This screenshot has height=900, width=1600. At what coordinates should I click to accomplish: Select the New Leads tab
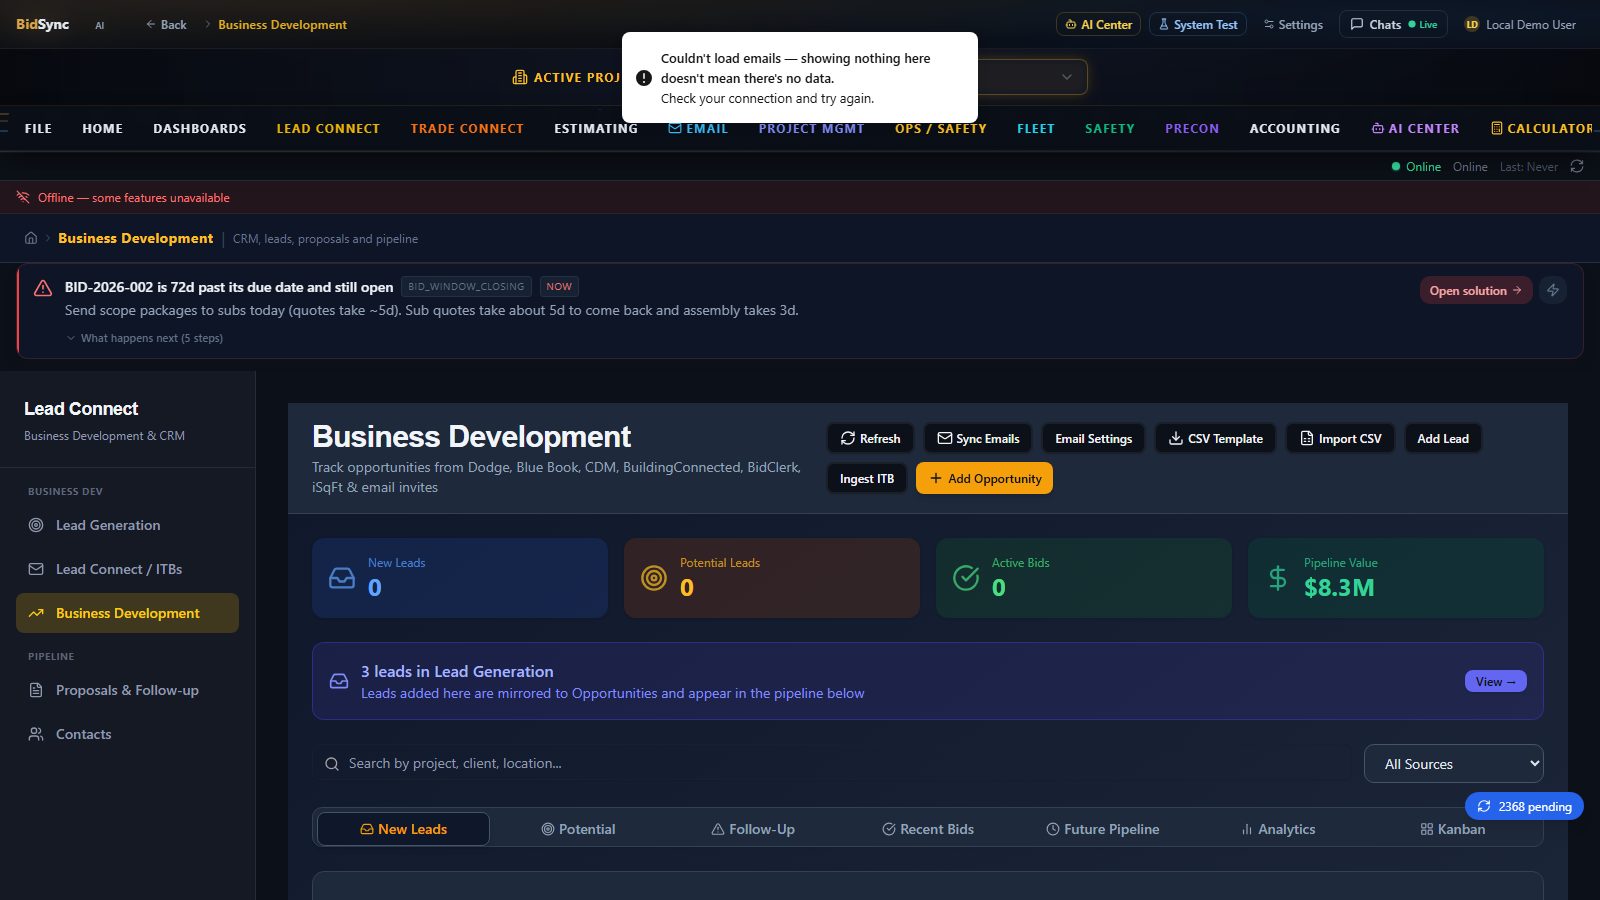pyautogui.click(x=403, y=829)
